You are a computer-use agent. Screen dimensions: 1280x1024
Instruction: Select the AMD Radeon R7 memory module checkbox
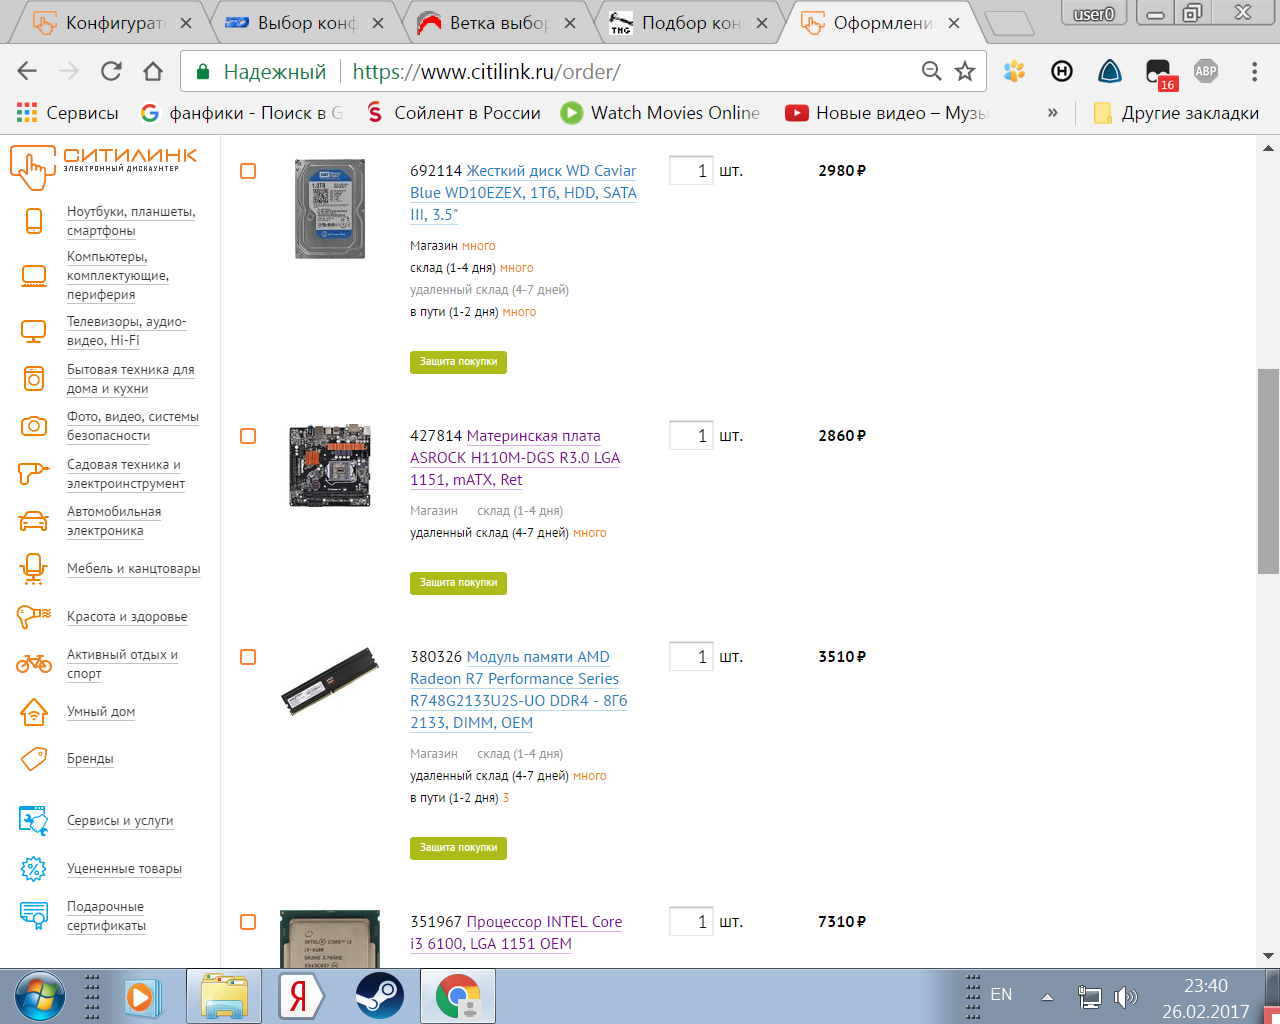tap(248, 657)
